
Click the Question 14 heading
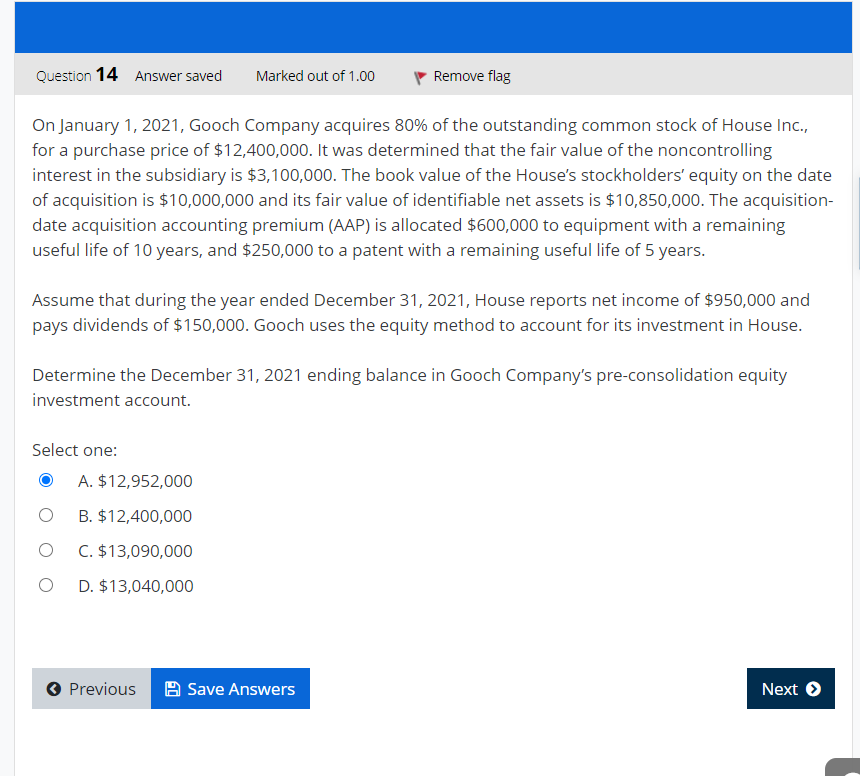76,75
